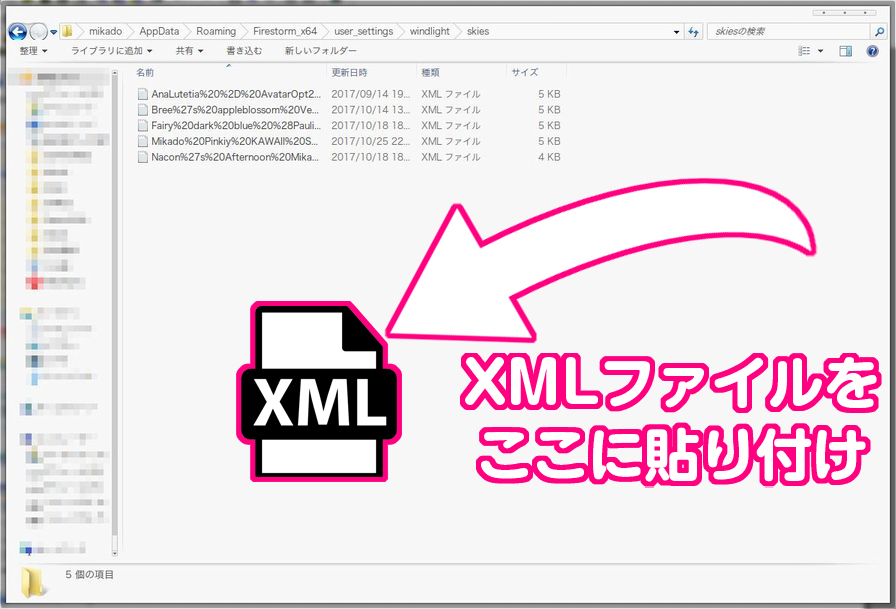This screenshot has height=609, width=896.
Task: Open the 整理 dropdown menu
Action: point(30,51)
